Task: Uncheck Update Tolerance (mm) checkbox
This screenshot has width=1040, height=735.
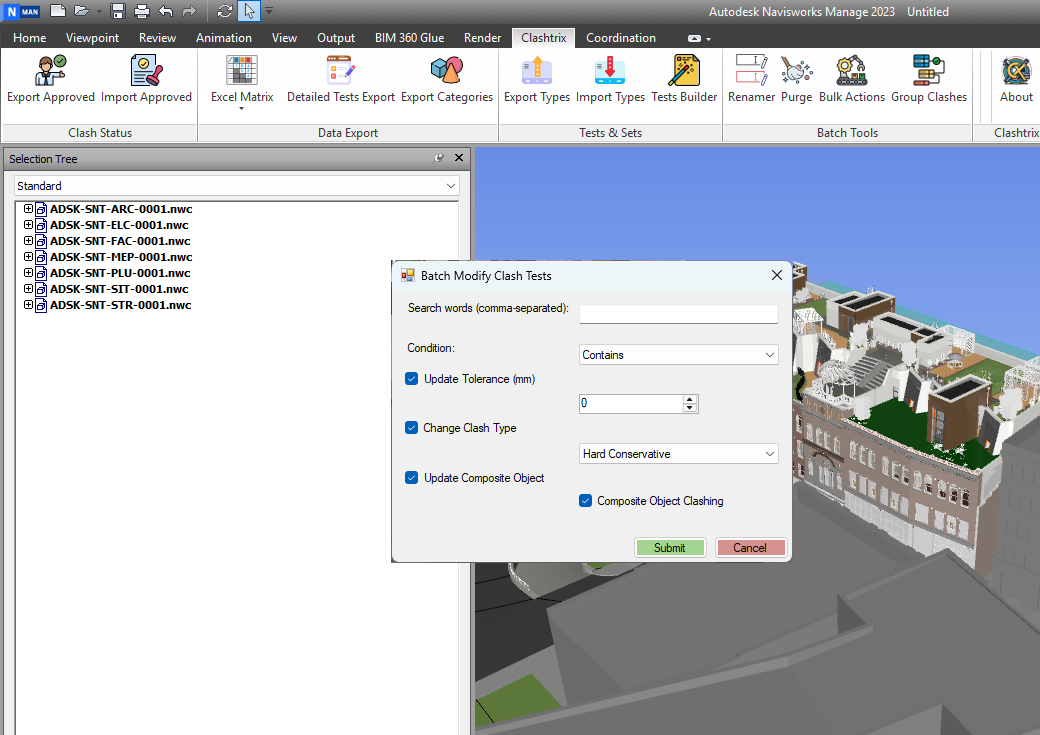Action: [x=411, y=379]
